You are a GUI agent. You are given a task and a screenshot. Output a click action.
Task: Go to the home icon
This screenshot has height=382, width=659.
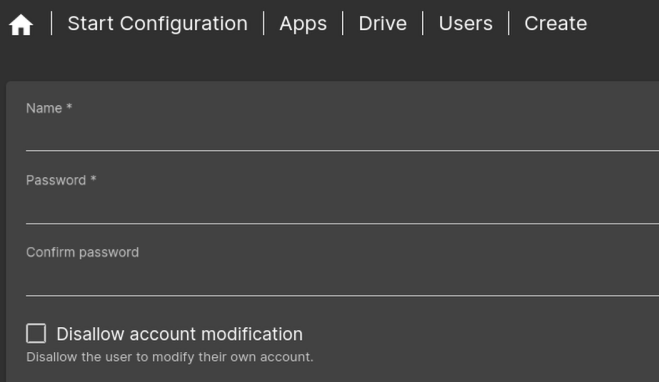(x=21, y=24)
